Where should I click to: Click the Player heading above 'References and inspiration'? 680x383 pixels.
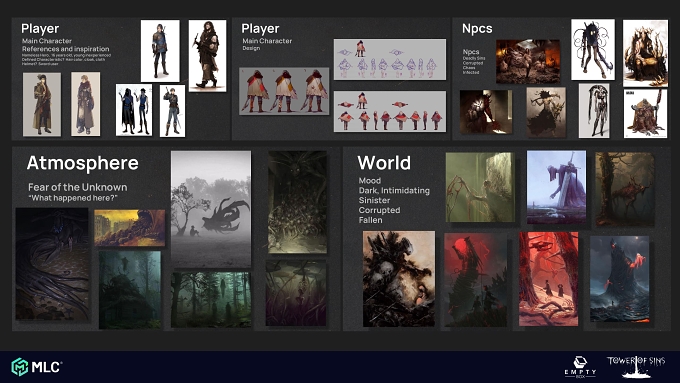click(40, 29)
